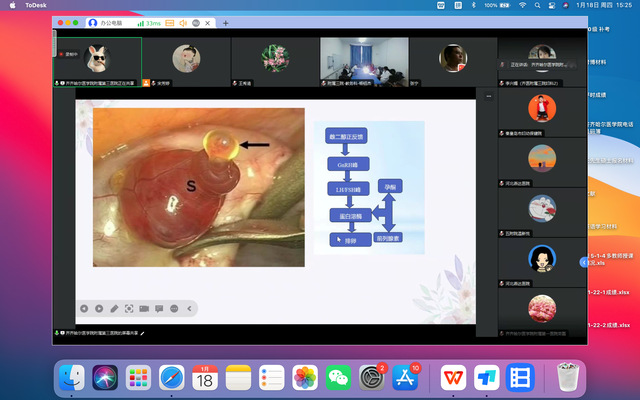The width and height of the screenshot is (640, 400).
Task: Click the screen capture frame icon
Action: (129, 308)
